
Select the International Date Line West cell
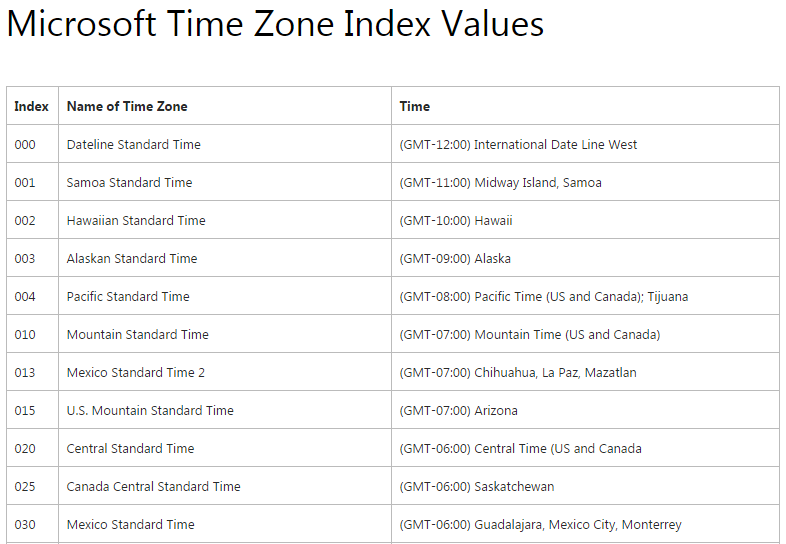pos(518,144)
